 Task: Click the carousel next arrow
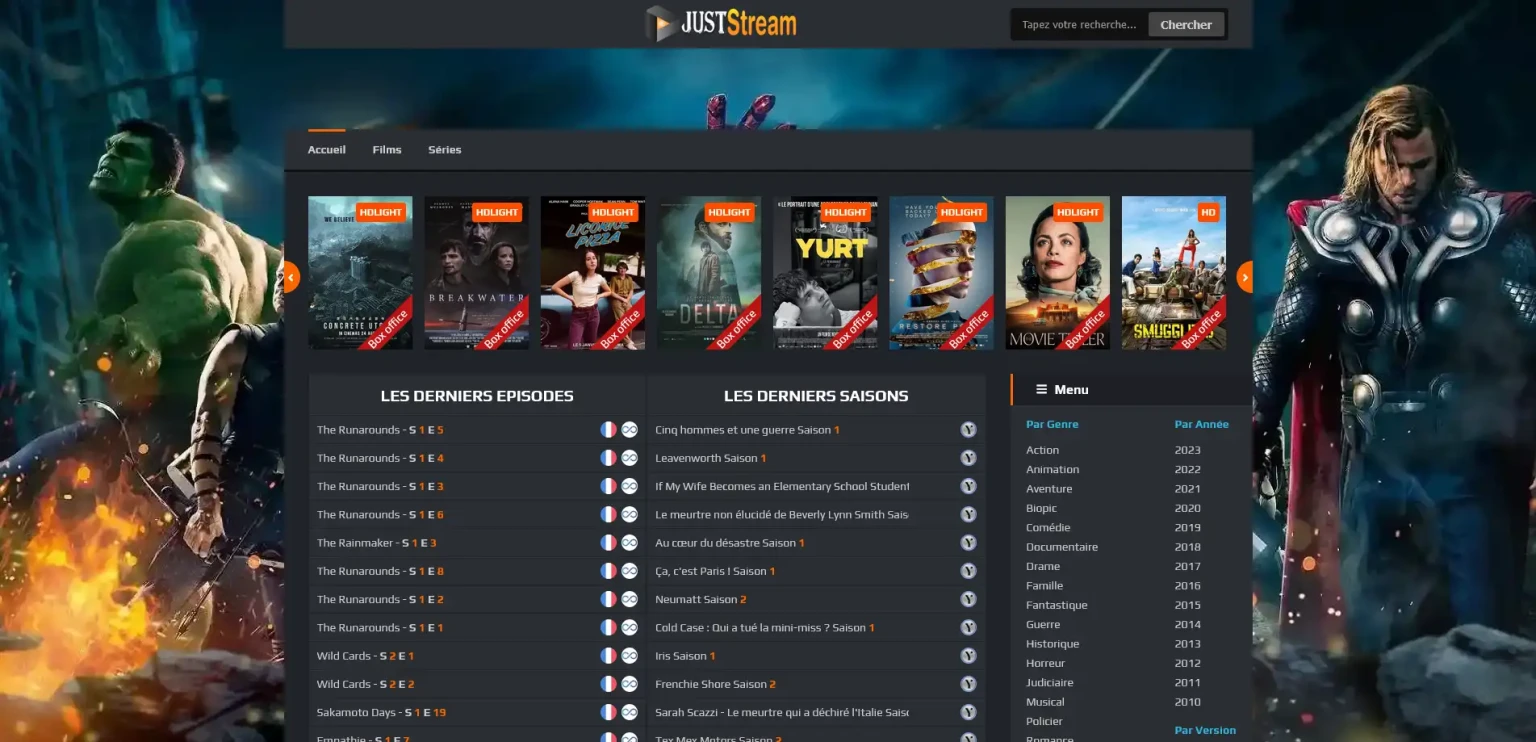(x=1245, y=277)
